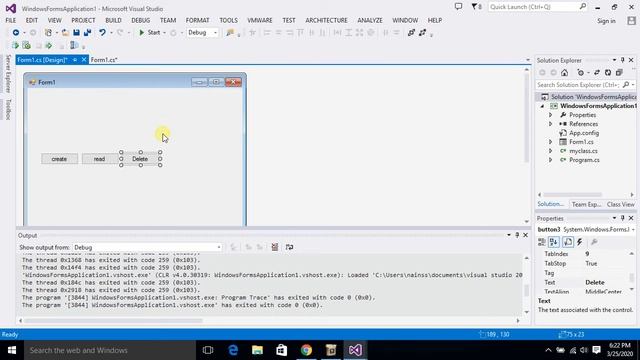Select App.config in Solution Explorer
Image resolution: width=640 pixels, height=360 pixels.
(584, 133)
